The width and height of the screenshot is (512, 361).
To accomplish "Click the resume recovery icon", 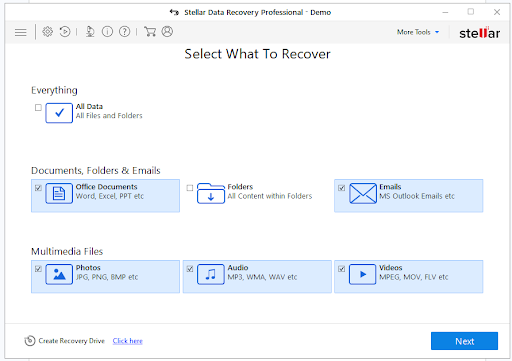I will [65, 32].
